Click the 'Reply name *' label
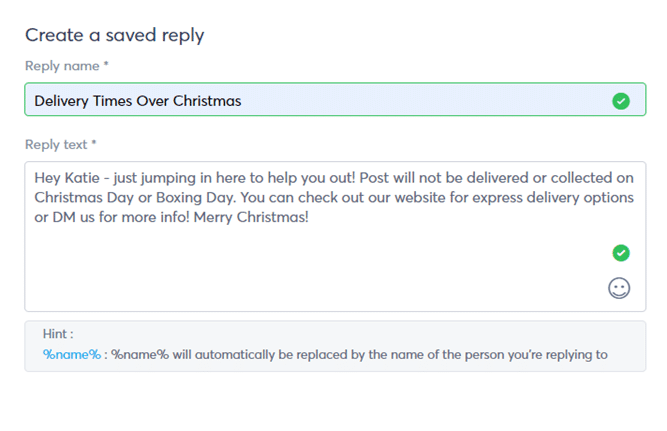This screenshot has height=431, width=667. (66, 66)
